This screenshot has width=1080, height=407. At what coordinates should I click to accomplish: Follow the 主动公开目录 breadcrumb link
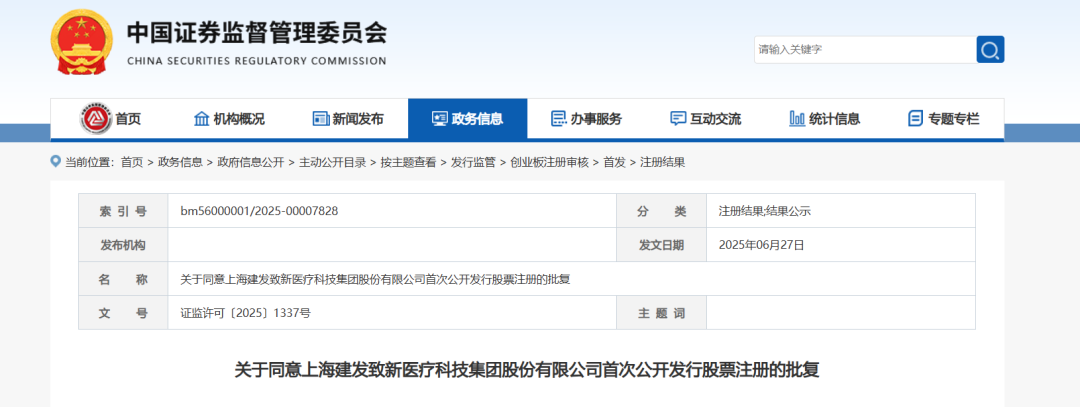[333, 163]
